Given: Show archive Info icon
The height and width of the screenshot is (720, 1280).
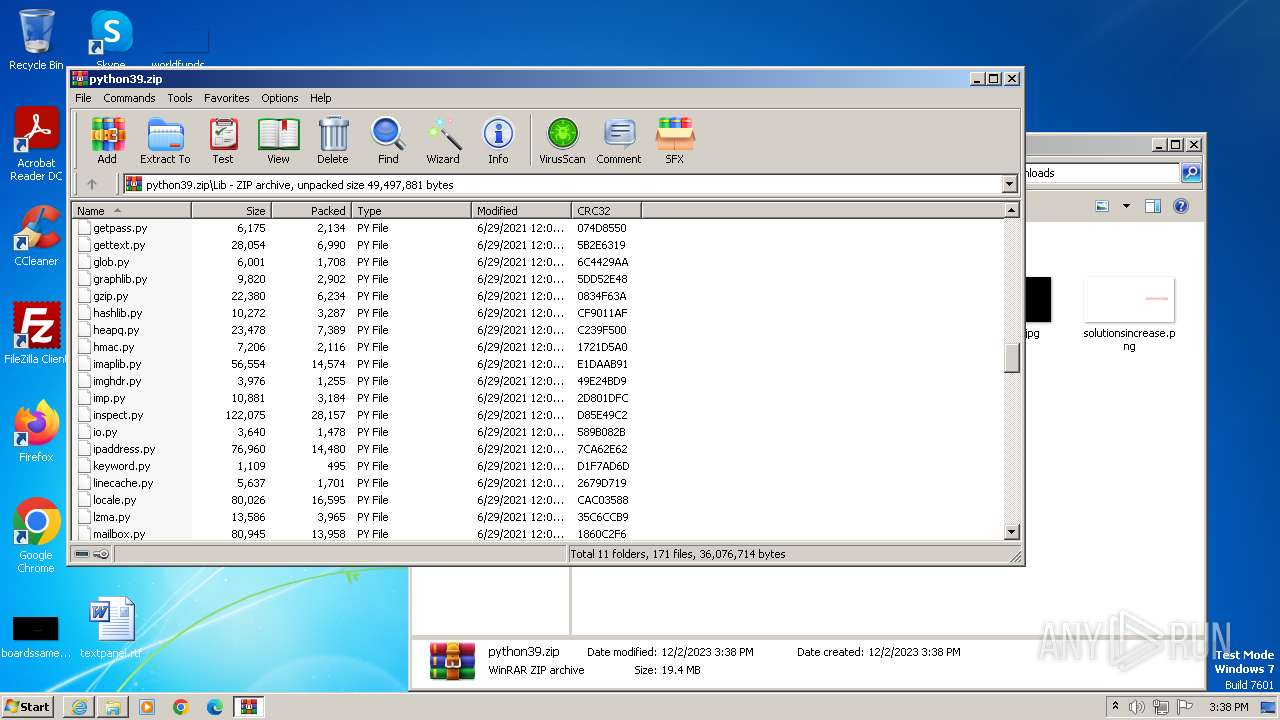Looking at the screenshot, I should 498,141.
